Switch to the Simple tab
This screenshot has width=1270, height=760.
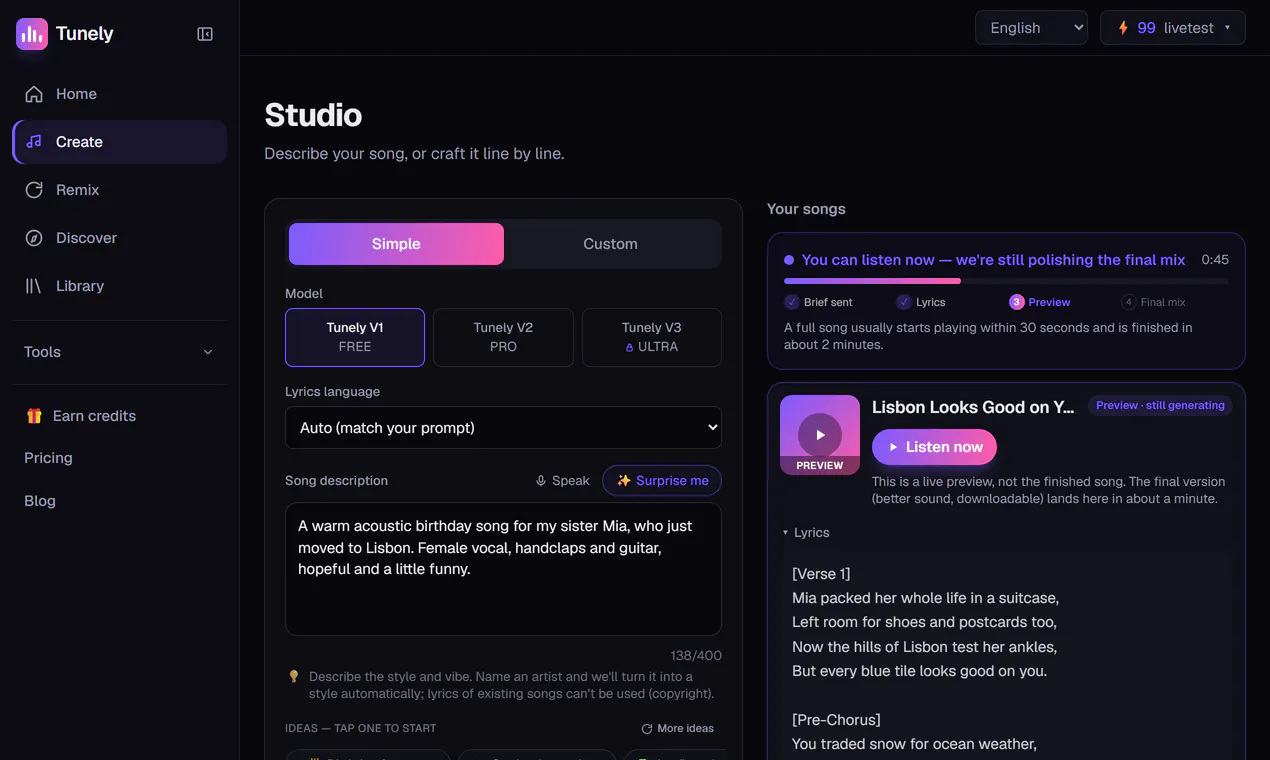point(396,244)
